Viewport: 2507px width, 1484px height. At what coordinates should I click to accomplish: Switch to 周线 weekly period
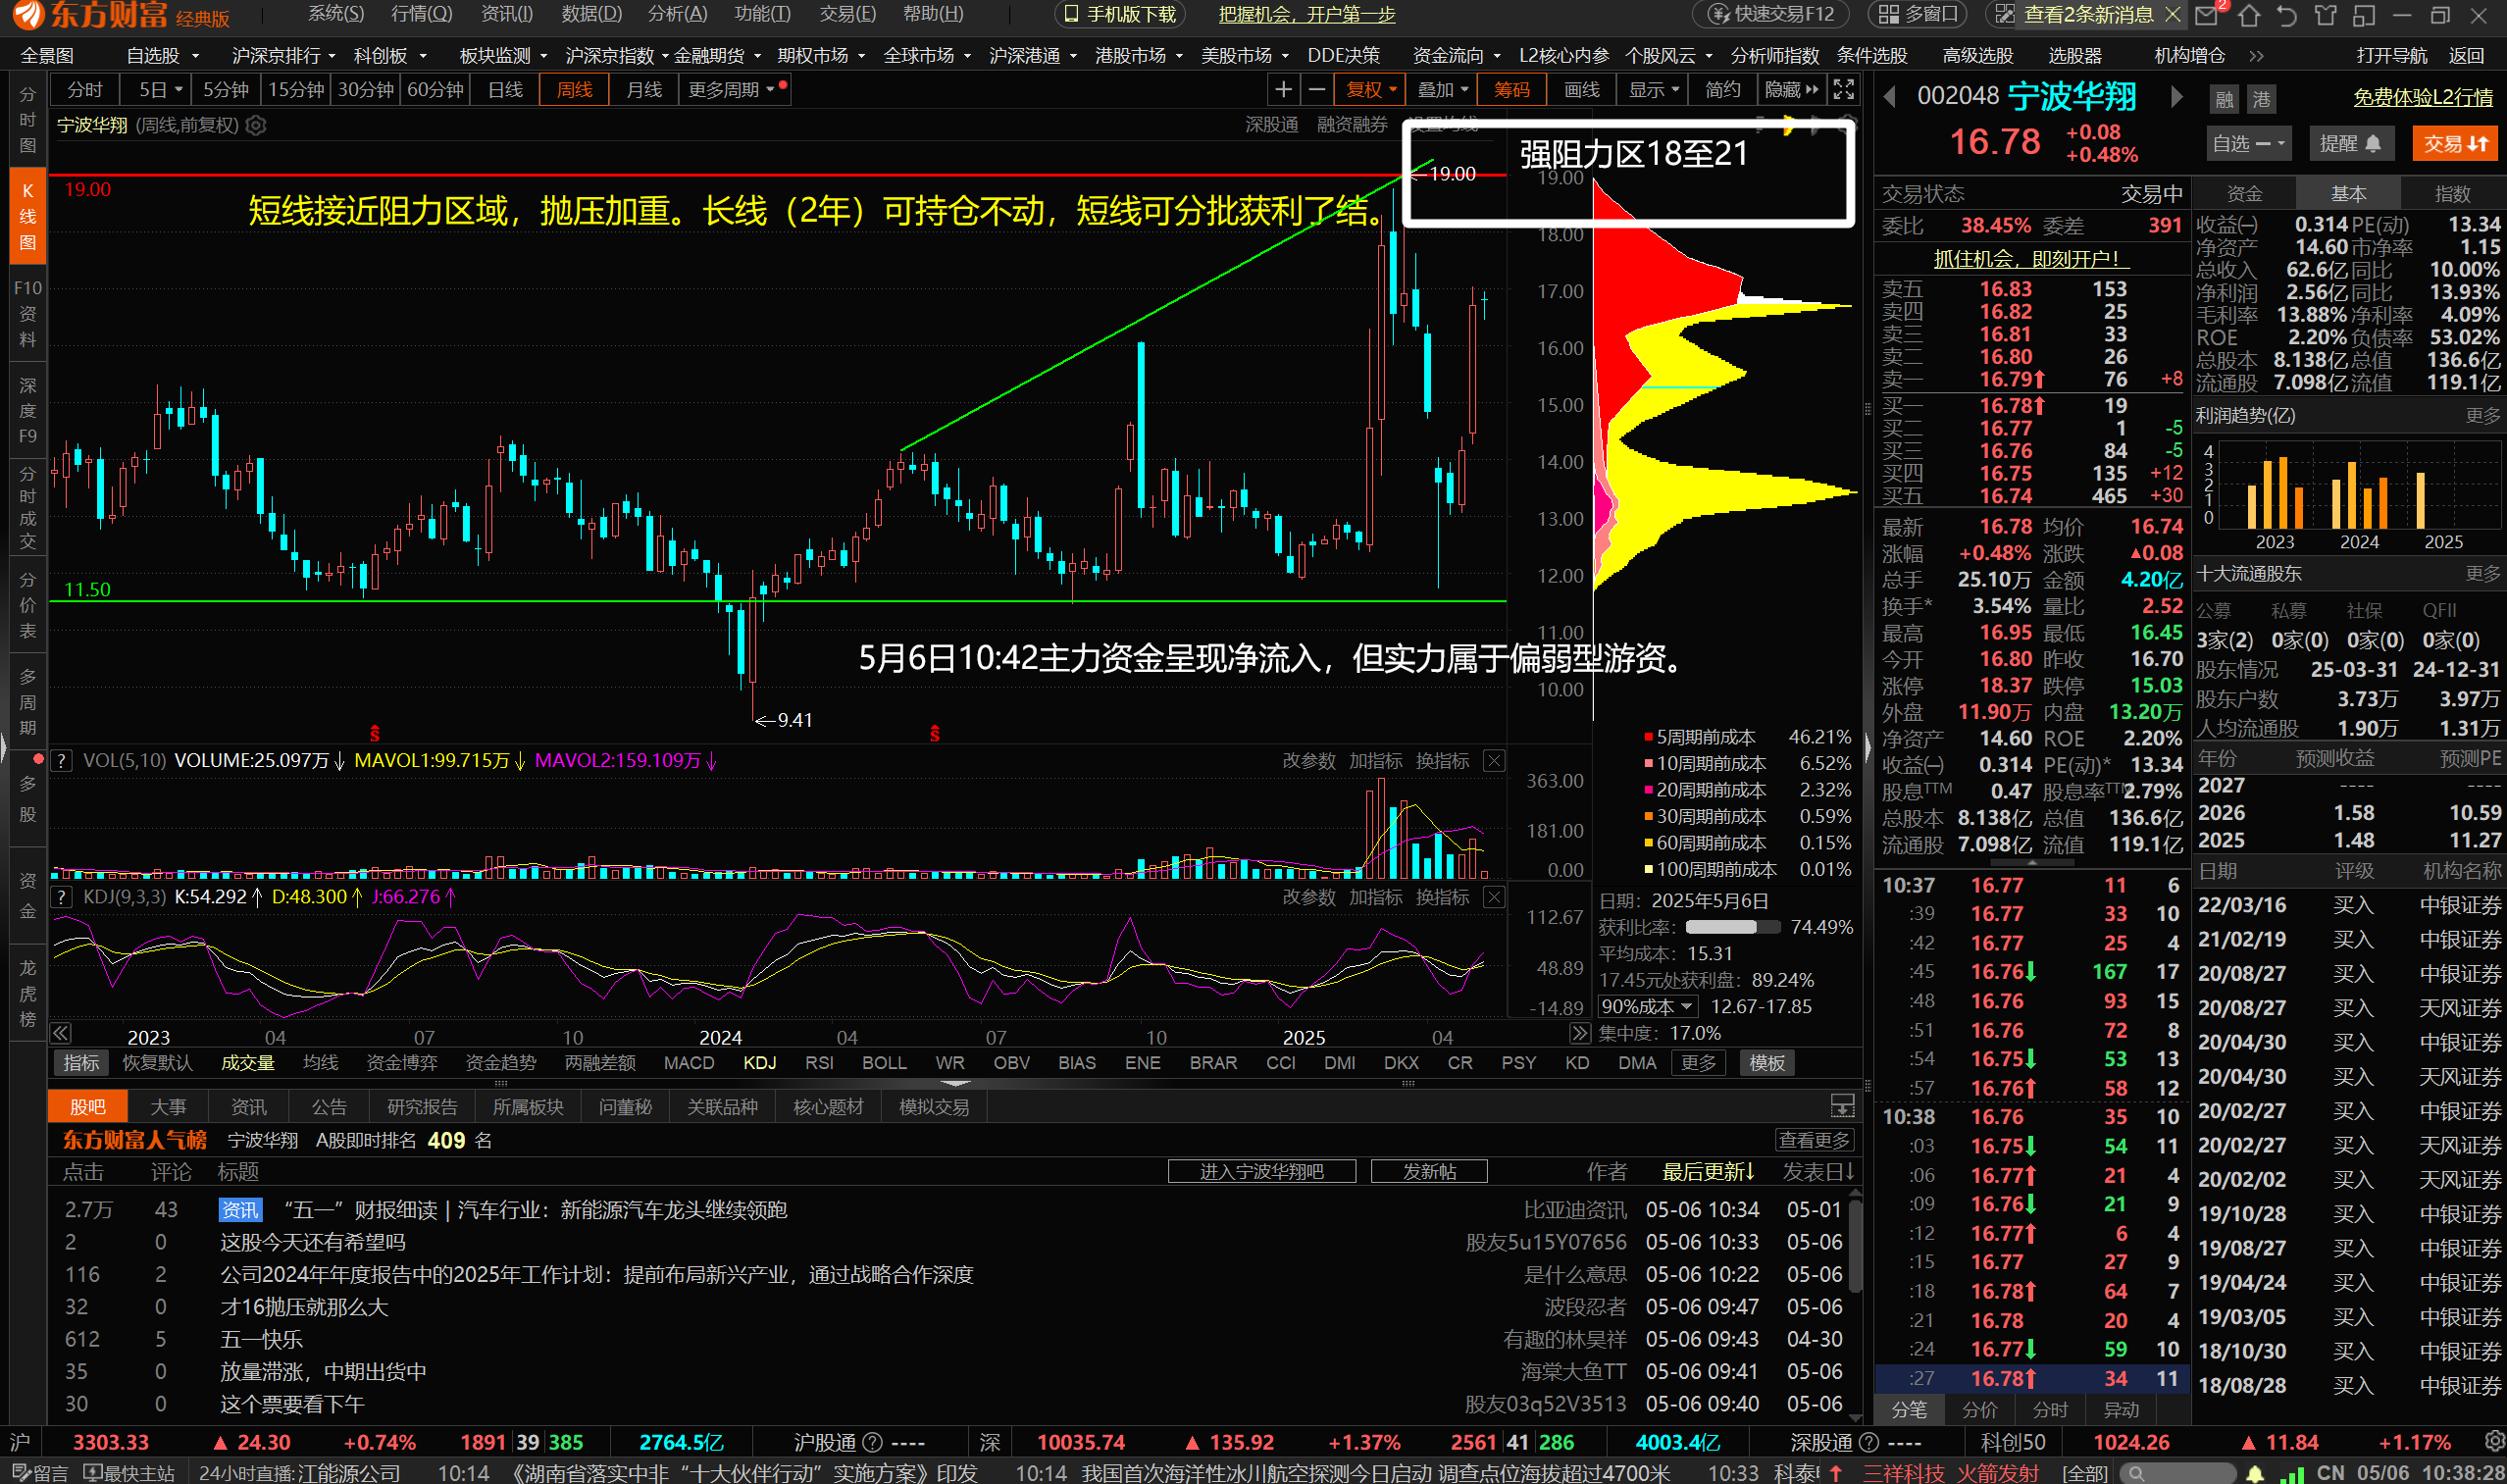(x=574, y=90)
